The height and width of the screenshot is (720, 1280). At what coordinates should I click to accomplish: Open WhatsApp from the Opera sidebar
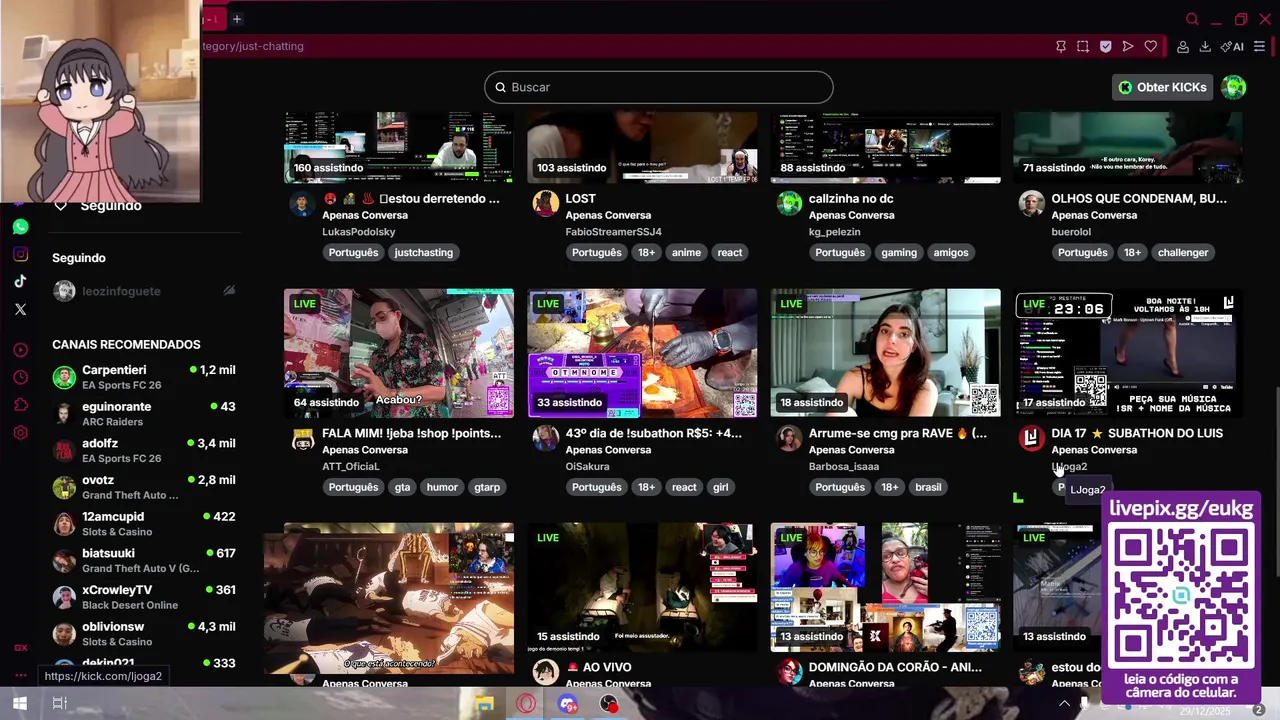(x=20, y=227)
